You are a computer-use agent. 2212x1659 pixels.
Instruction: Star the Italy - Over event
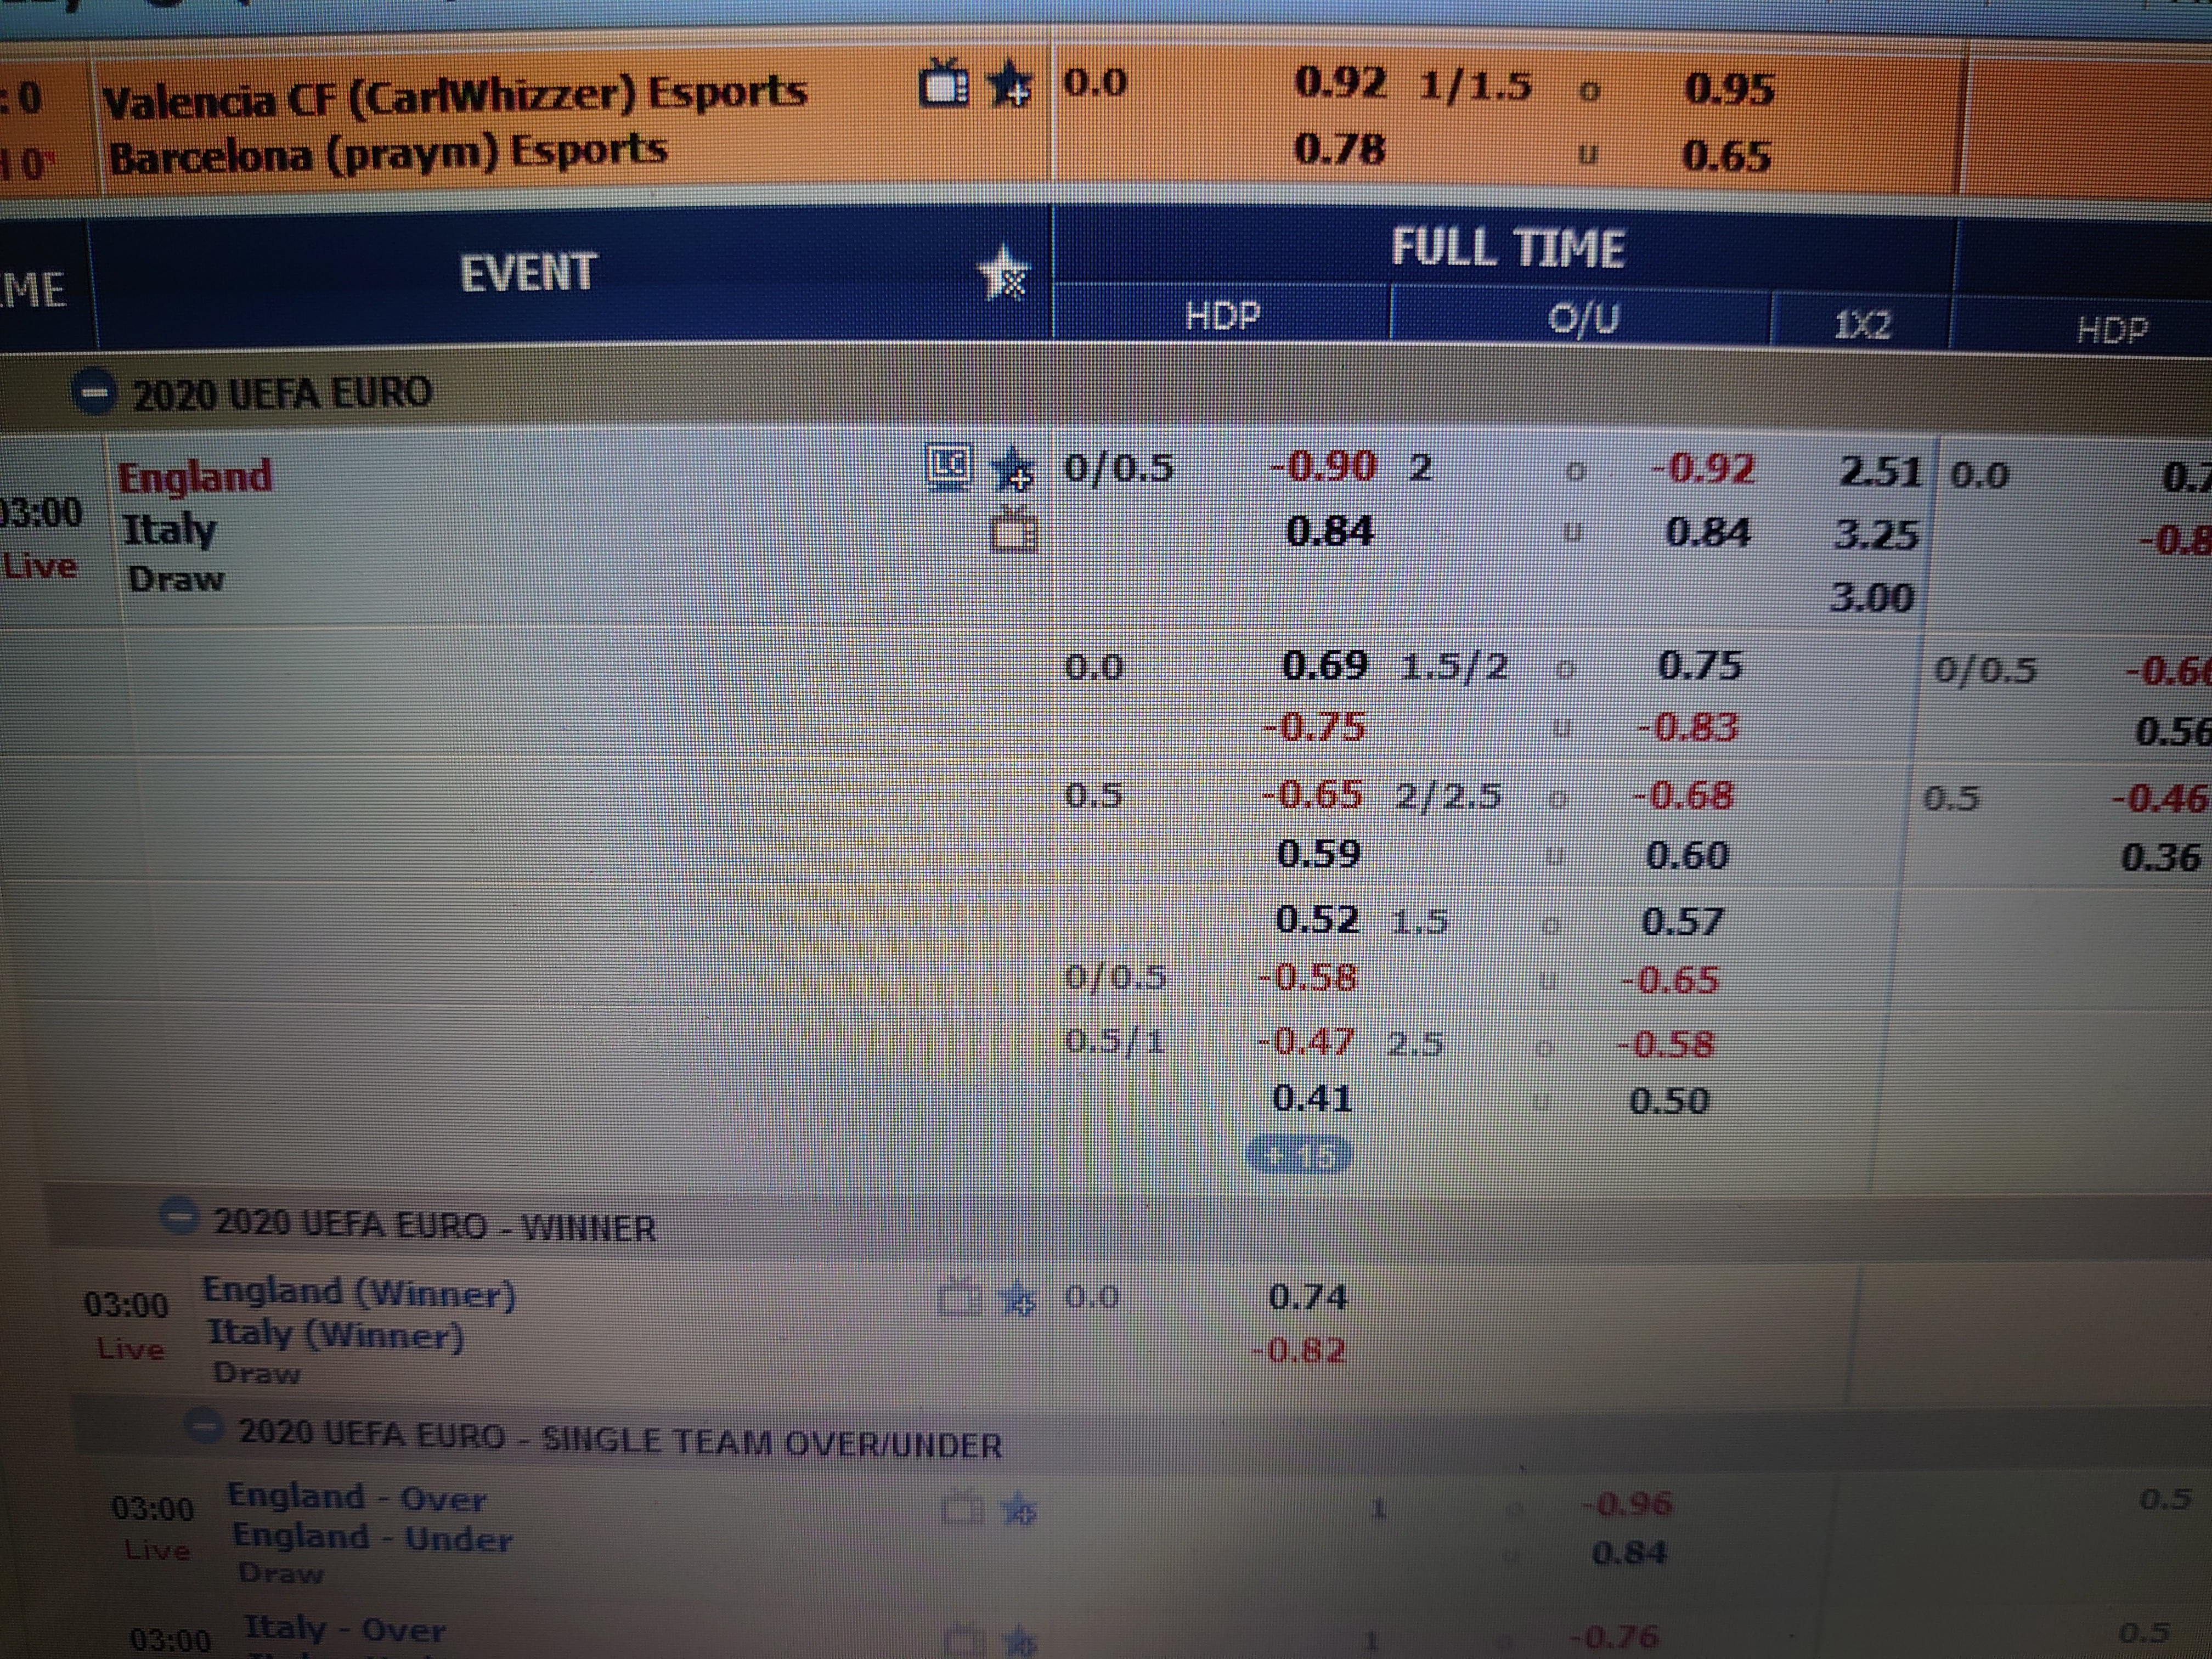click(1020, 1640)
